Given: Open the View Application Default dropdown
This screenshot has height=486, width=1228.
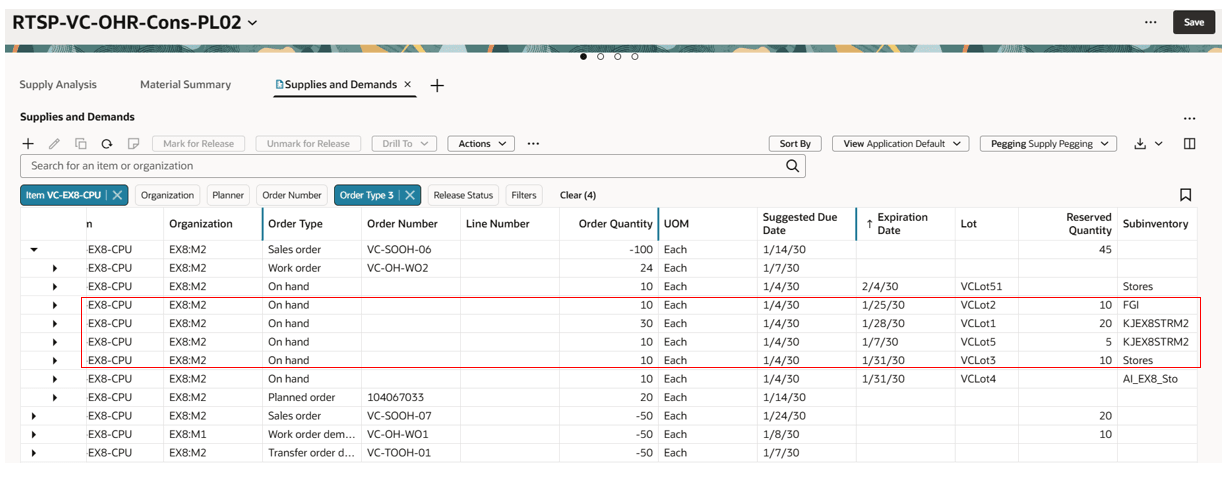Looking at the screenshot, I should click(x=900, y=144).
